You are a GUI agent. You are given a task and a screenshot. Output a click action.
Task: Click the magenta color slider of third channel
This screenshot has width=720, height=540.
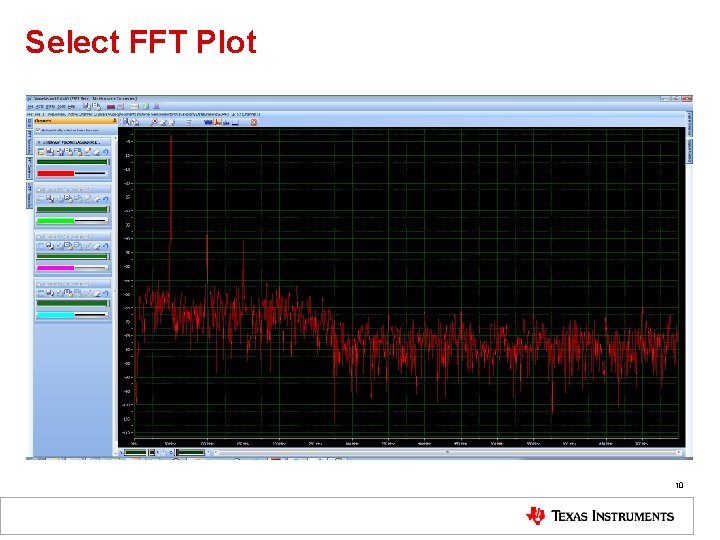(73, 268)
